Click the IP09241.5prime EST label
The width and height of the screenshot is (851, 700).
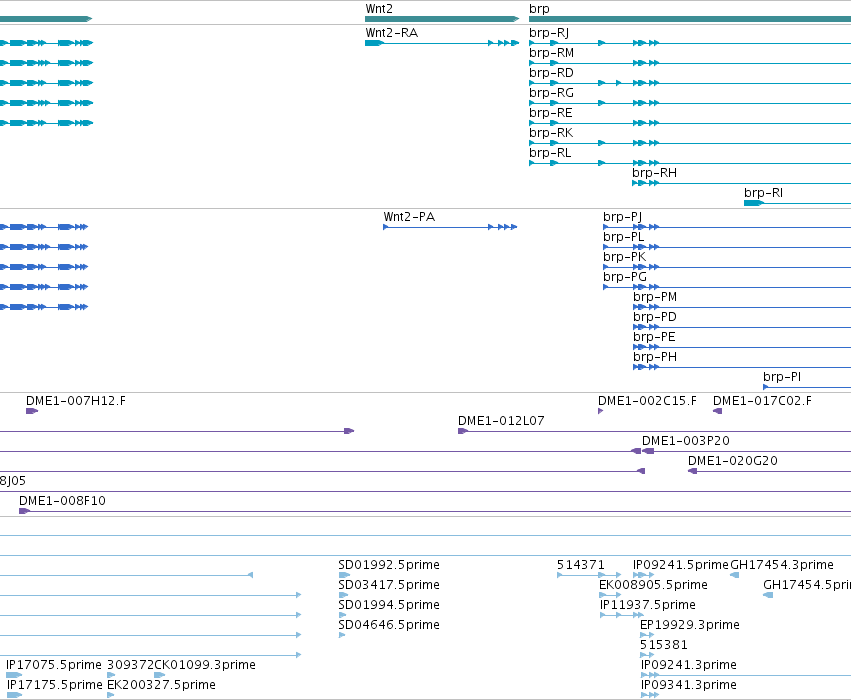(x=681, y=565)
